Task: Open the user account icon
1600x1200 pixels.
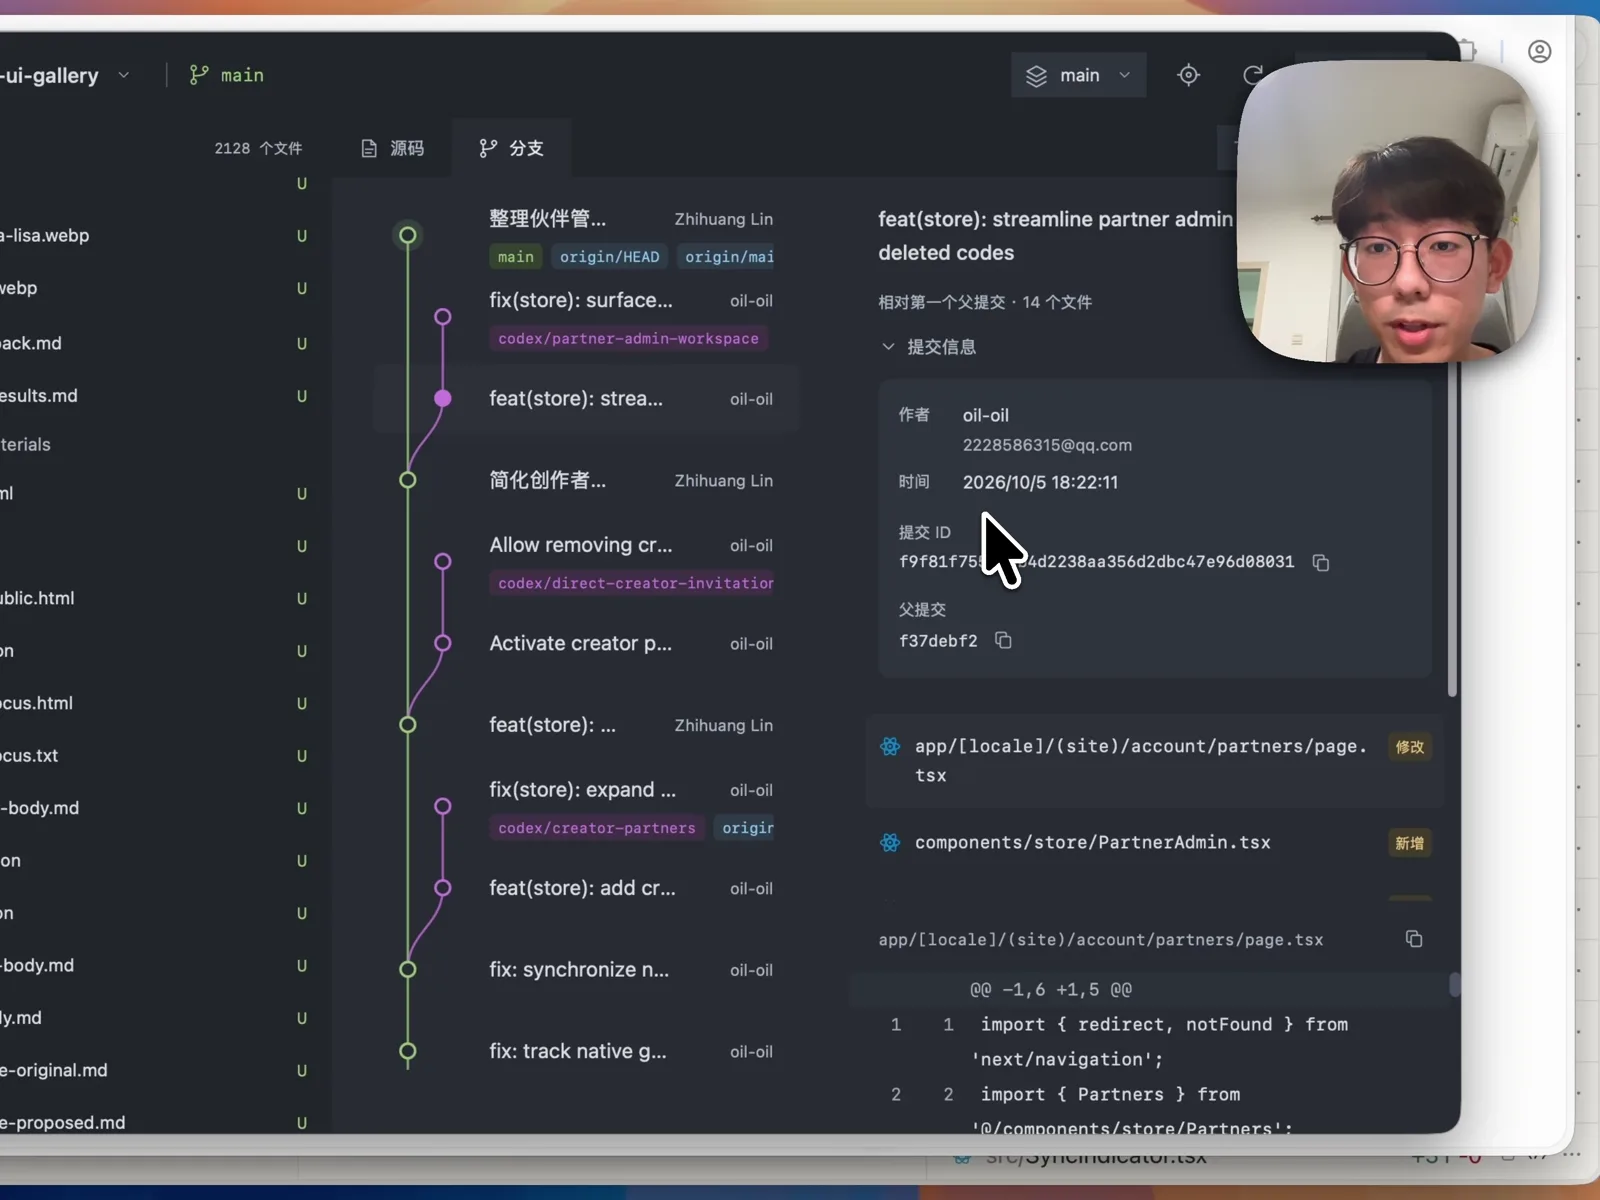Action: (x=1539, y=52)
